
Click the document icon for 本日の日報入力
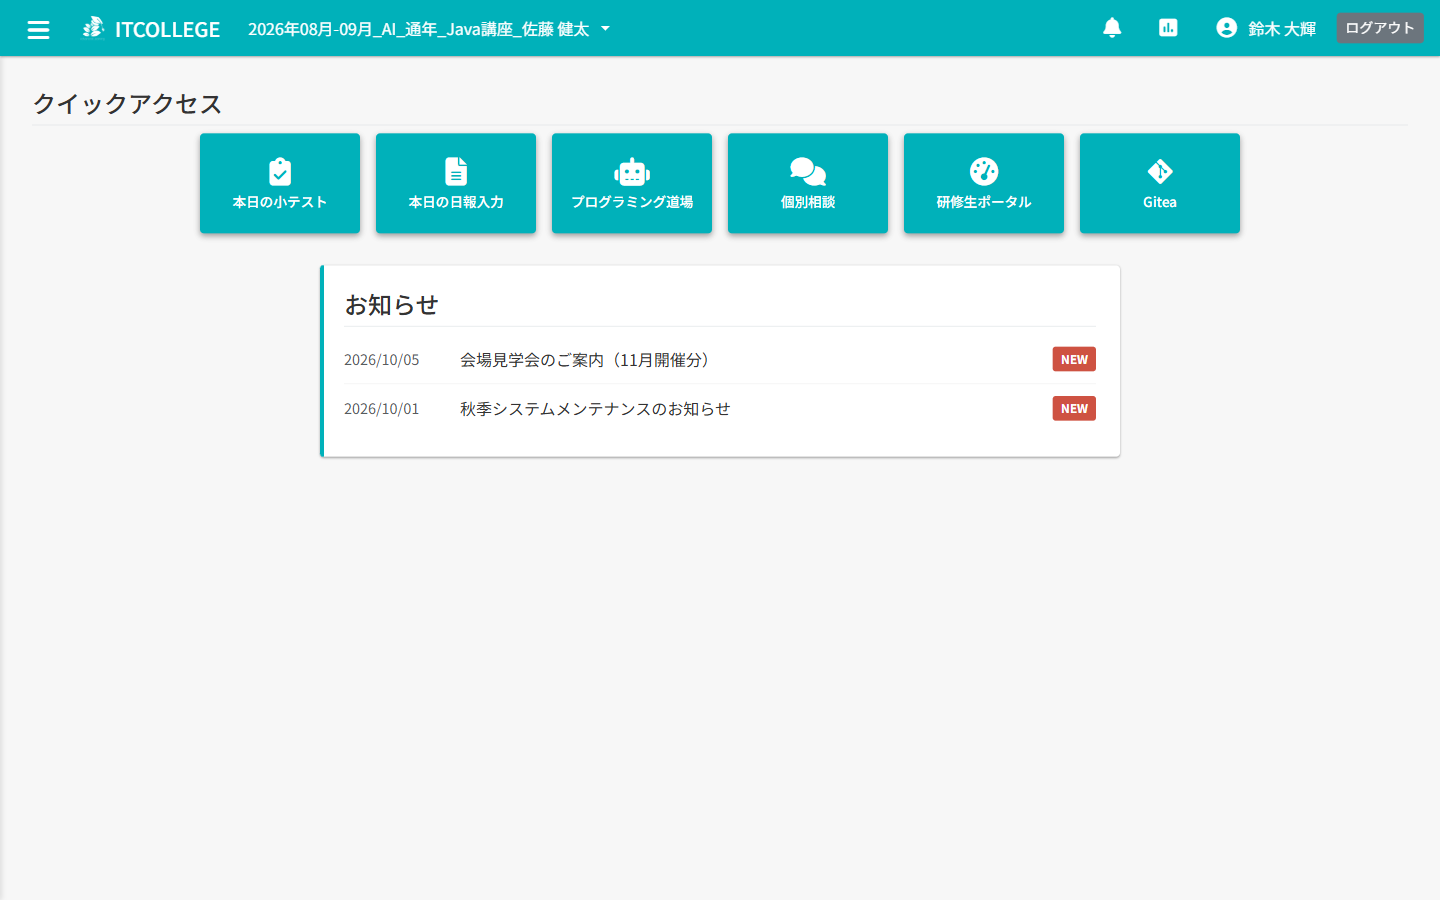[456, 172]
